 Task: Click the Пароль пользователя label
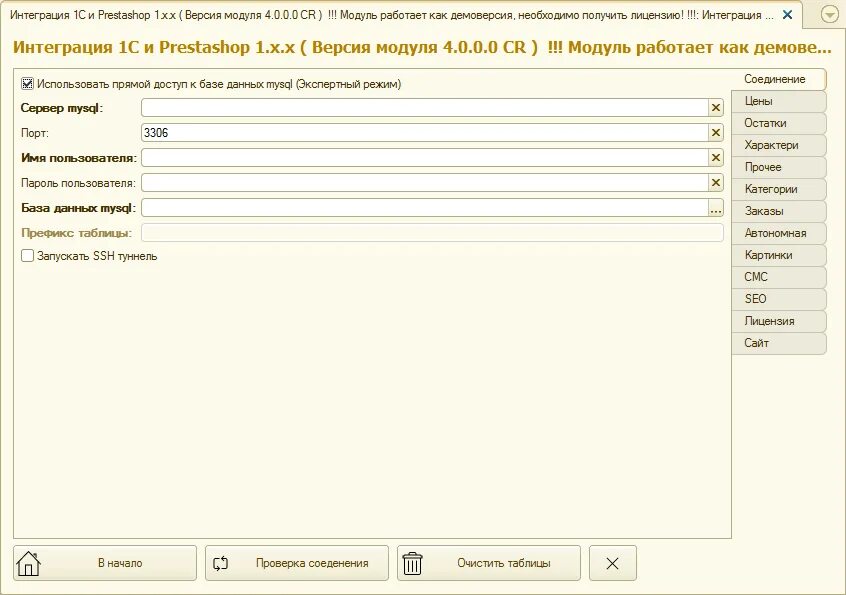tap(79, 183)
